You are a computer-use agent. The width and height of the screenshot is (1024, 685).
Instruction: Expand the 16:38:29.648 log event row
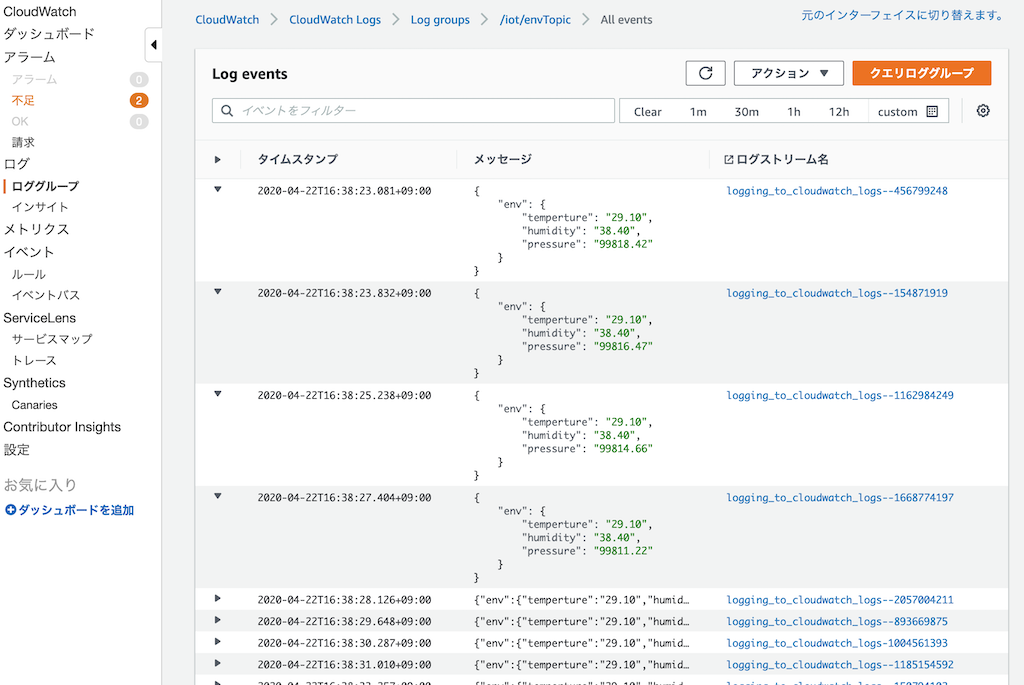click(217, 620)
